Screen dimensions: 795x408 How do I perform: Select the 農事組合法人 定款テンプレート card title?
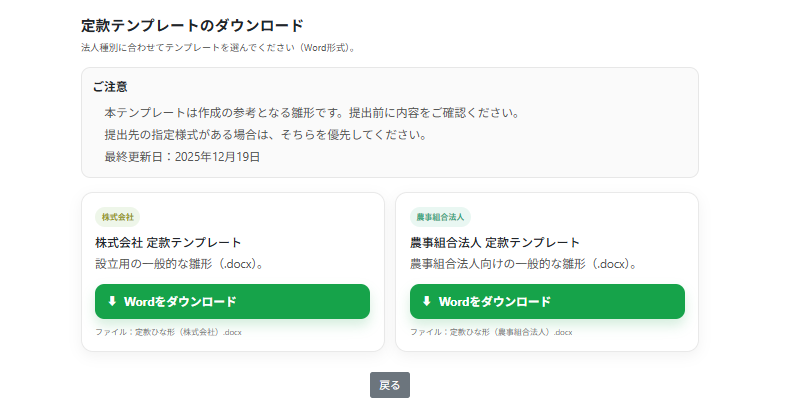(x=495, y=242)
